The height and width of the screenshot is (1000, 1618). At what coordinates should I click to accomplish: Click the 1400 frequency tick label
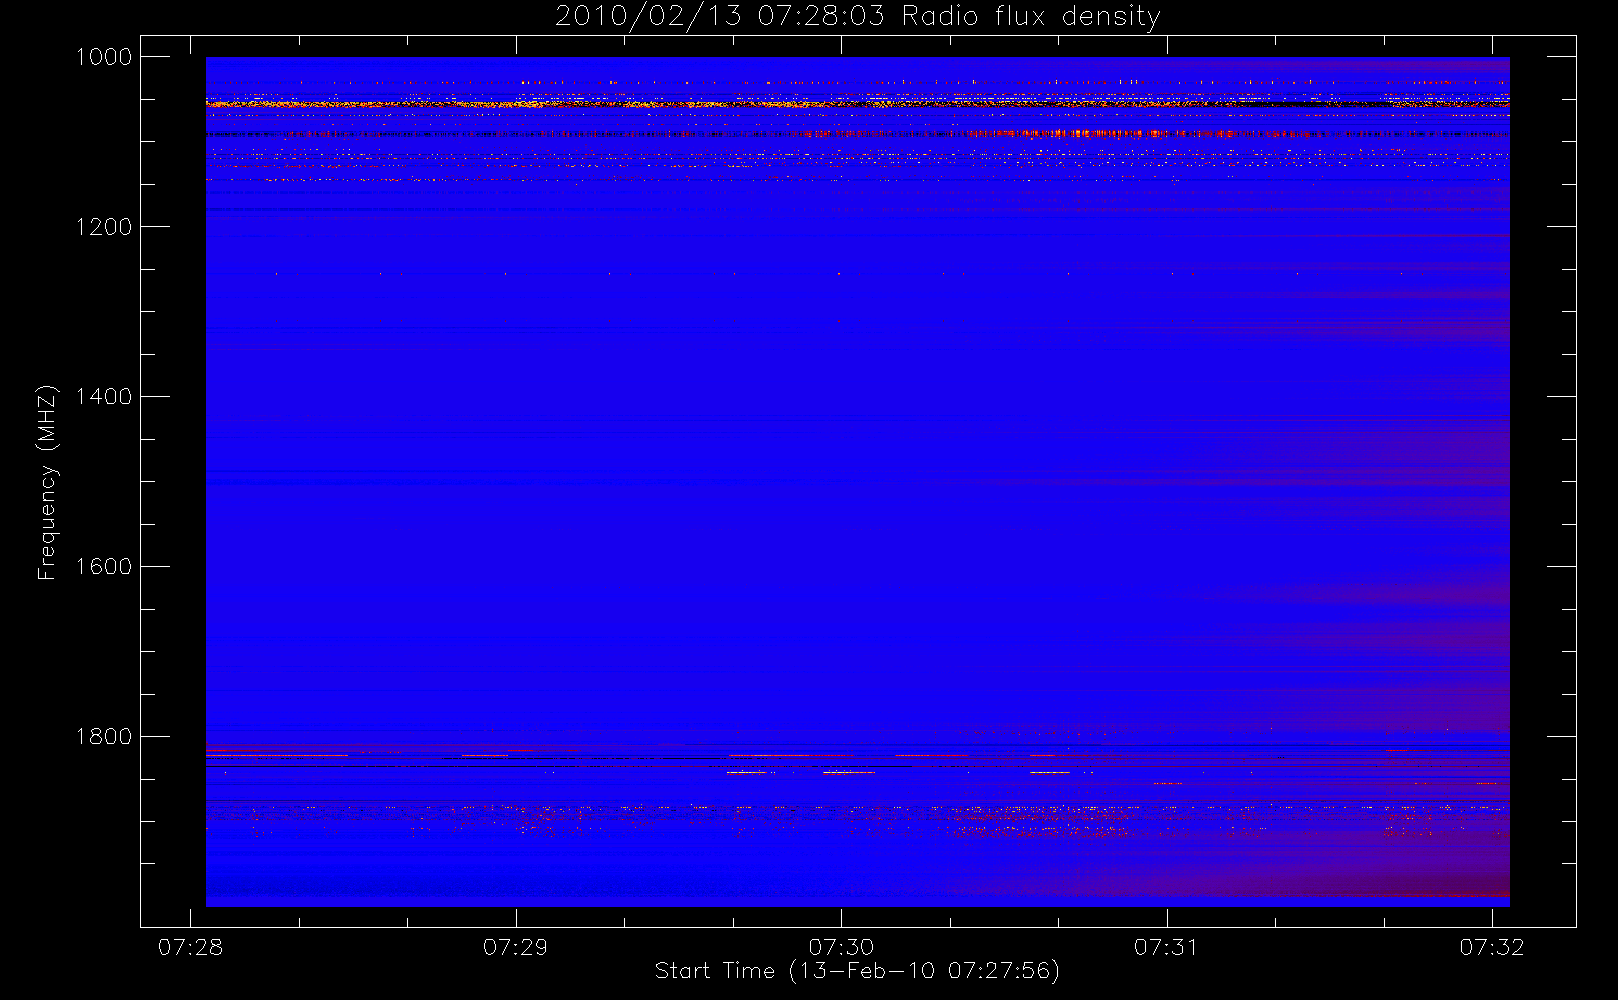(105, 397)
